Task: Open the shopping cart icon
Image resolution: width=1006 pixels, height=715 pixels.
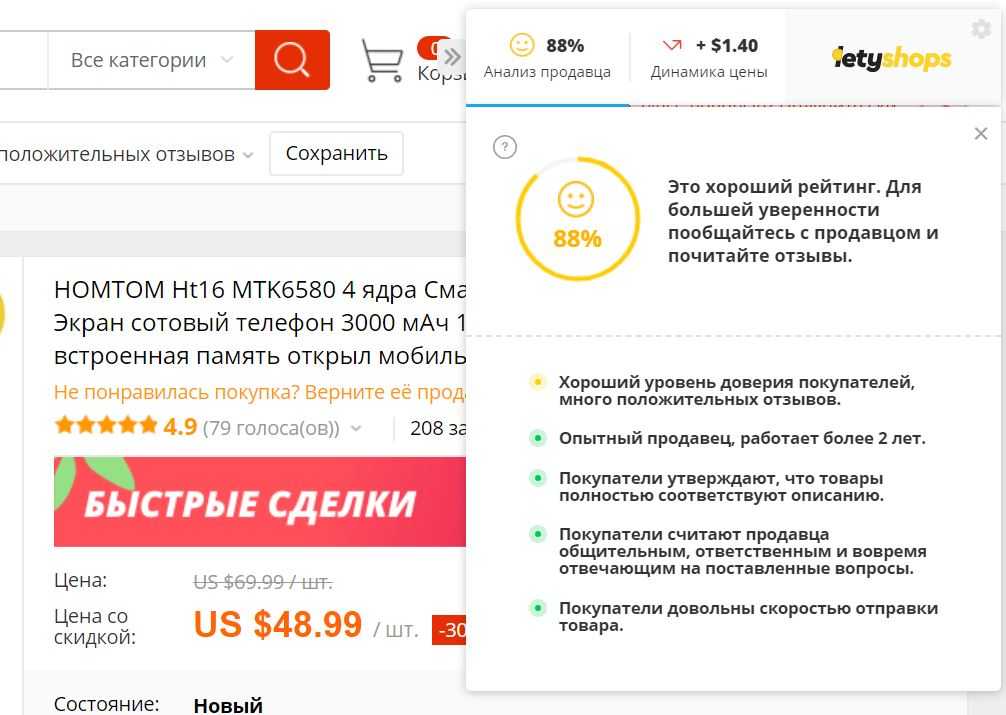Action: point(382,60)
